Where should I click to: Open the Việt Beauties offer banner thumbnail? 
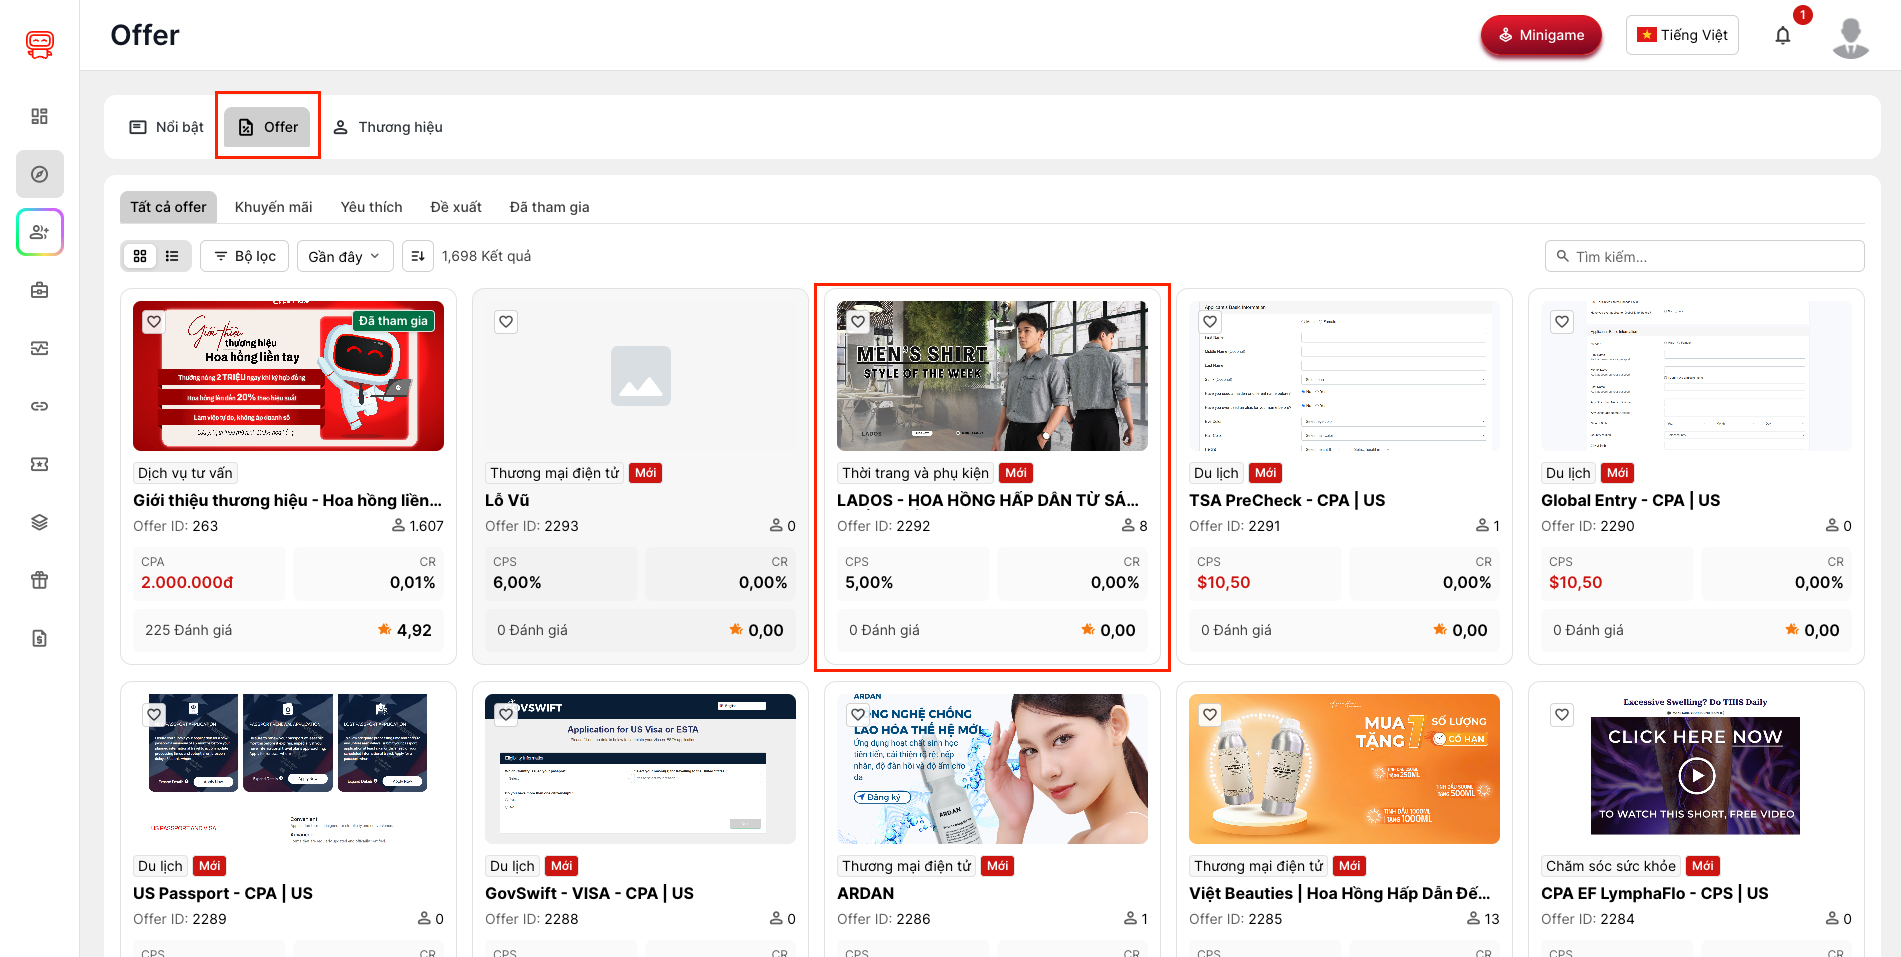click(1344, 769)
